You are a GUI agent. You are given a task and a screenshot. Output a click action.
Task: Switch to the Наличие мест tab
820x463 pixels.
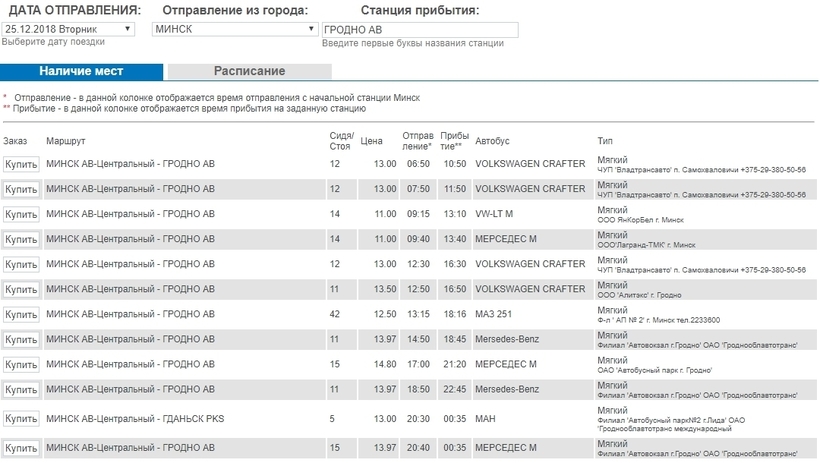click(81, 71)
